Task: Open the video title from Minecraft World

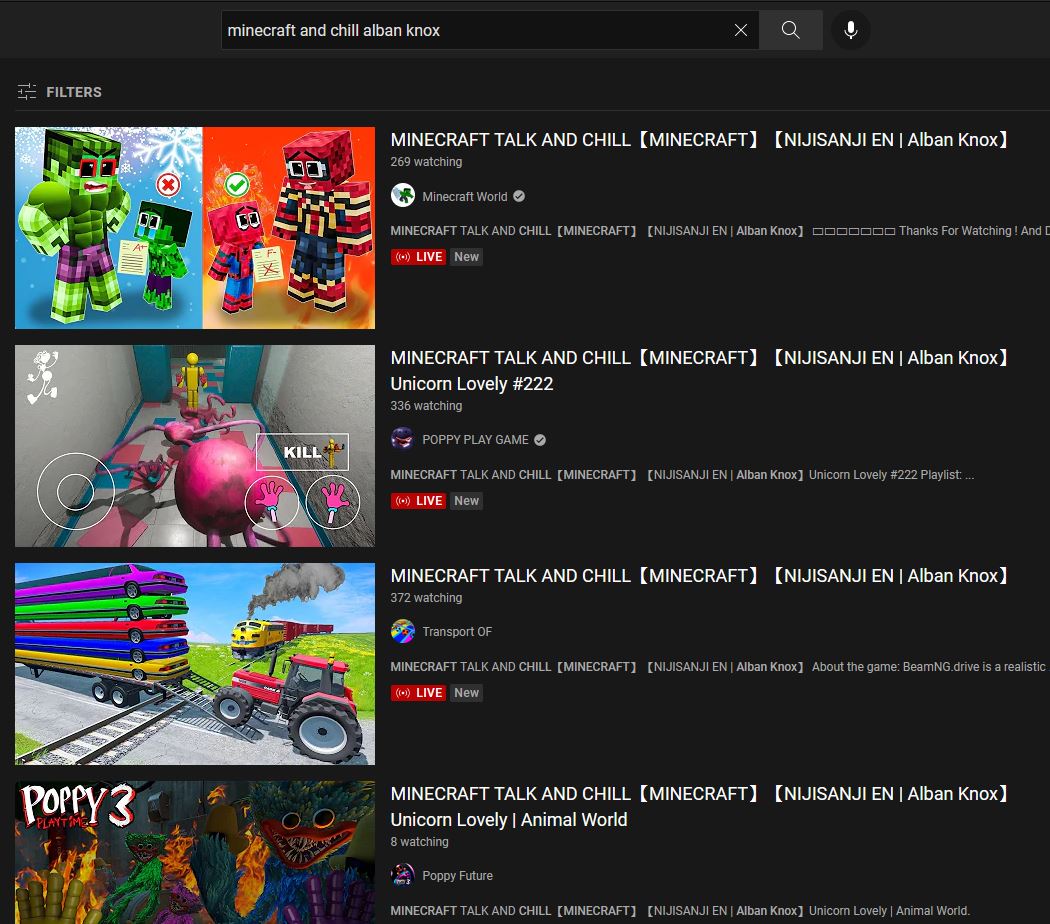Action: pyautogui.click(x=699, y=139)
